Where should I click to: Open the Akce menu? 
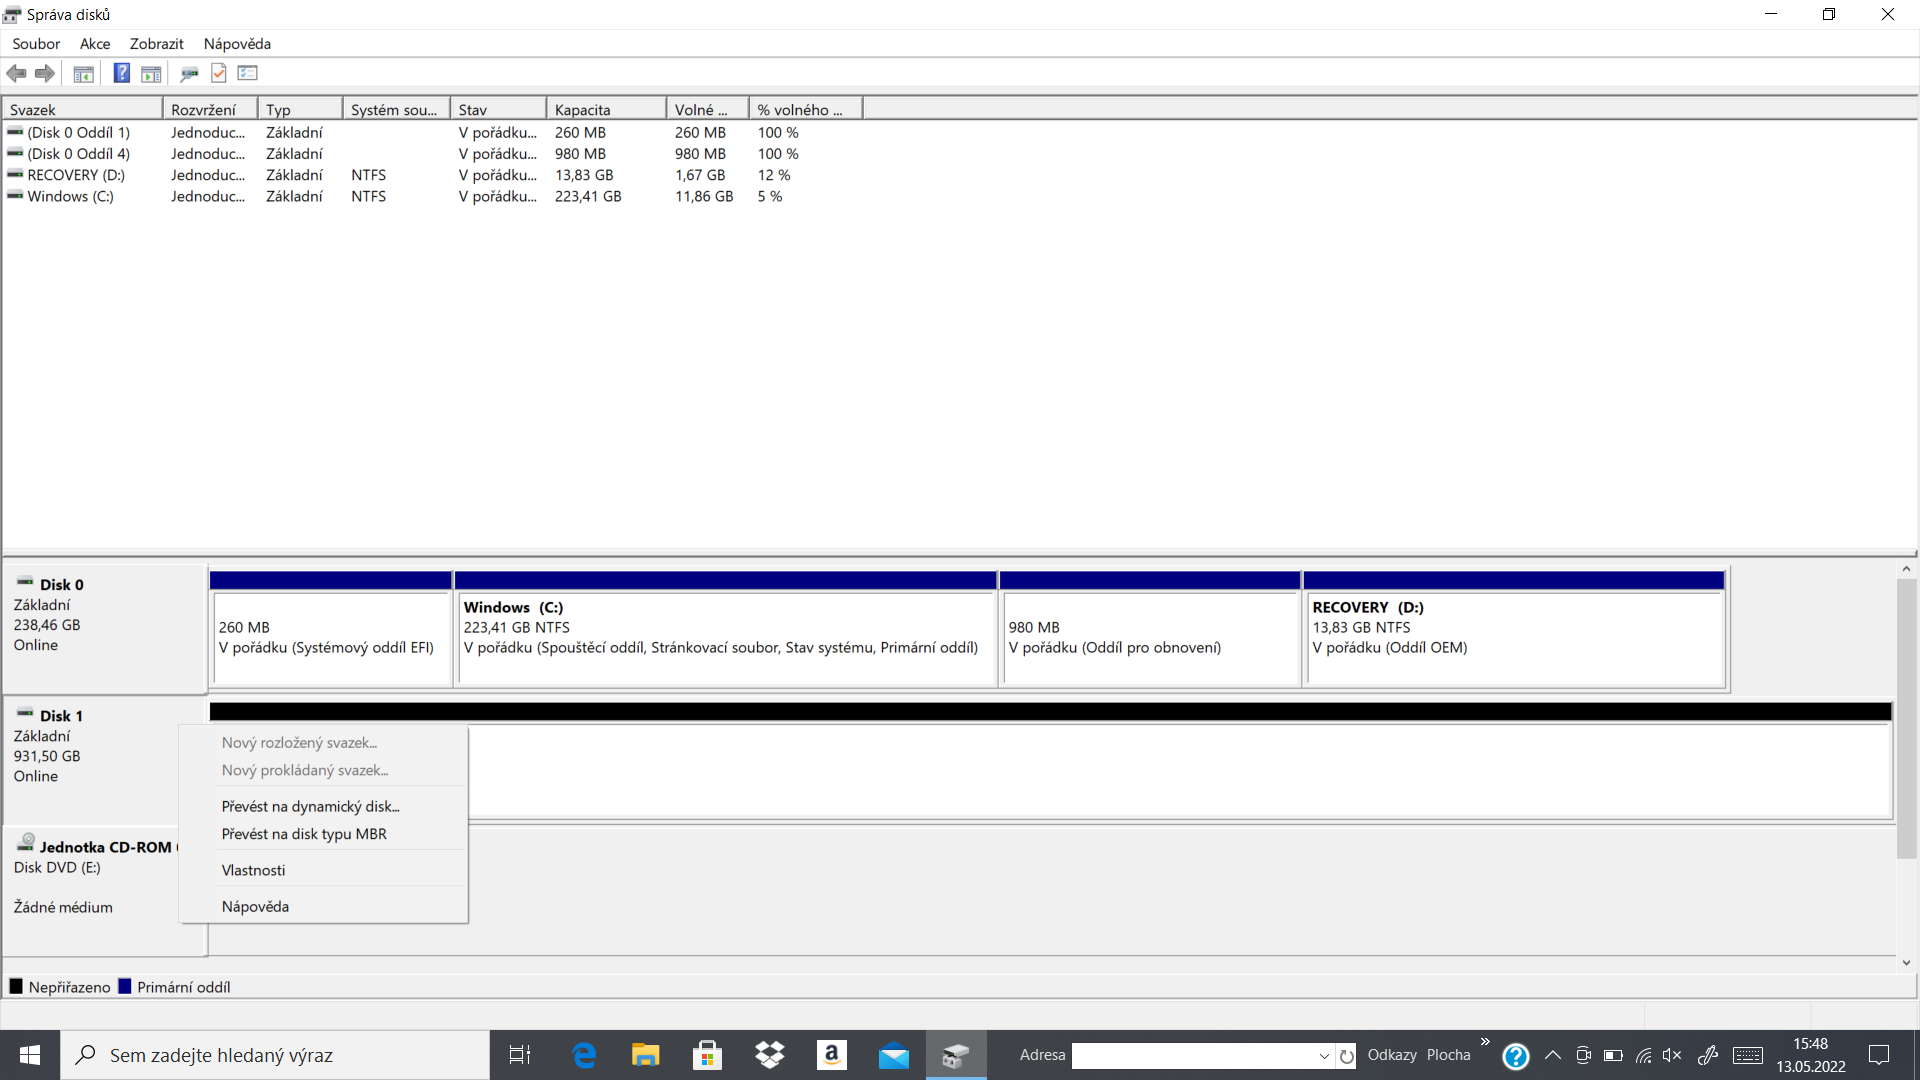(x=95, y=44)
